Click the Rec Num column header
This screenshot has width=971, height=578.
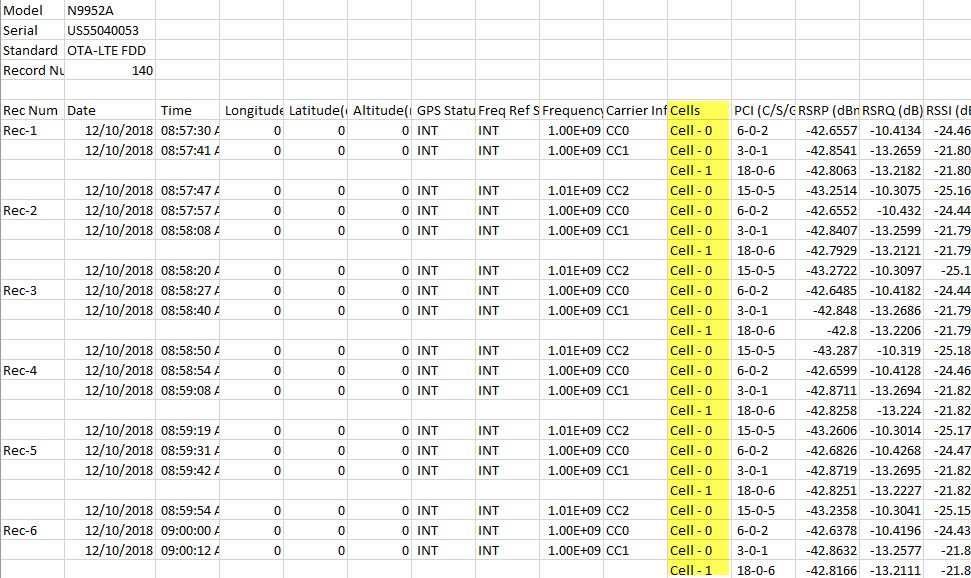[32, 110]
